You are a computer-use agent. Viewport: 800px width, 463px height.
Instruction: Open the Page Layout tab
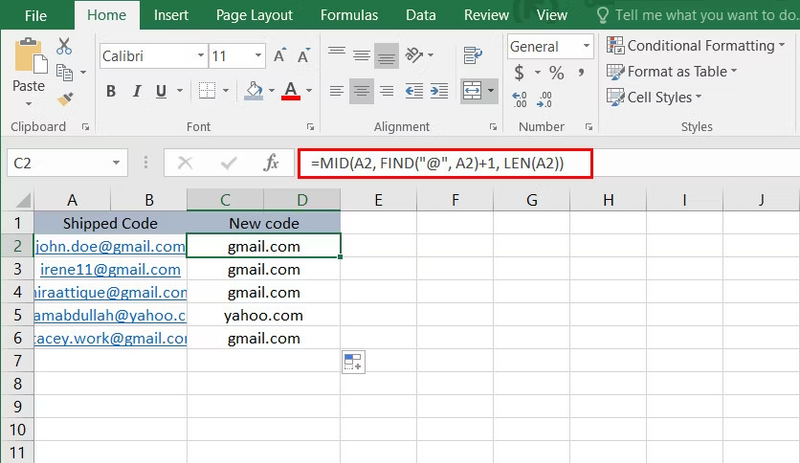coord(254,15)
